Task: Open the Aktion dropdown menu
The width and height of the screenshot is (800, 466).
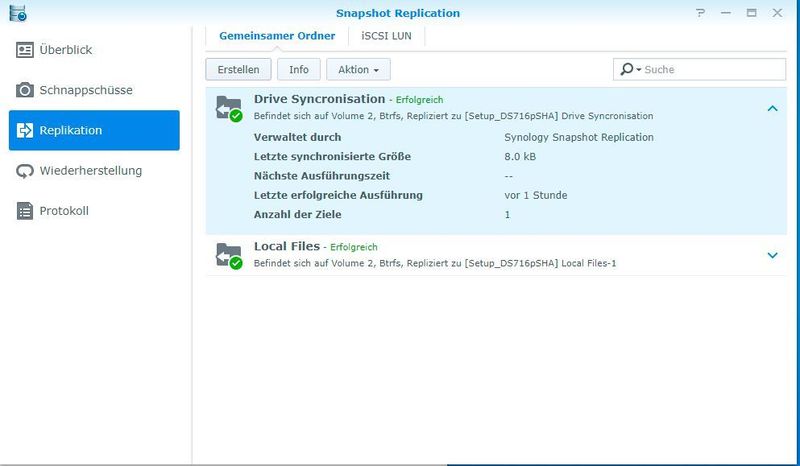Action: click(x=358, y=69)
